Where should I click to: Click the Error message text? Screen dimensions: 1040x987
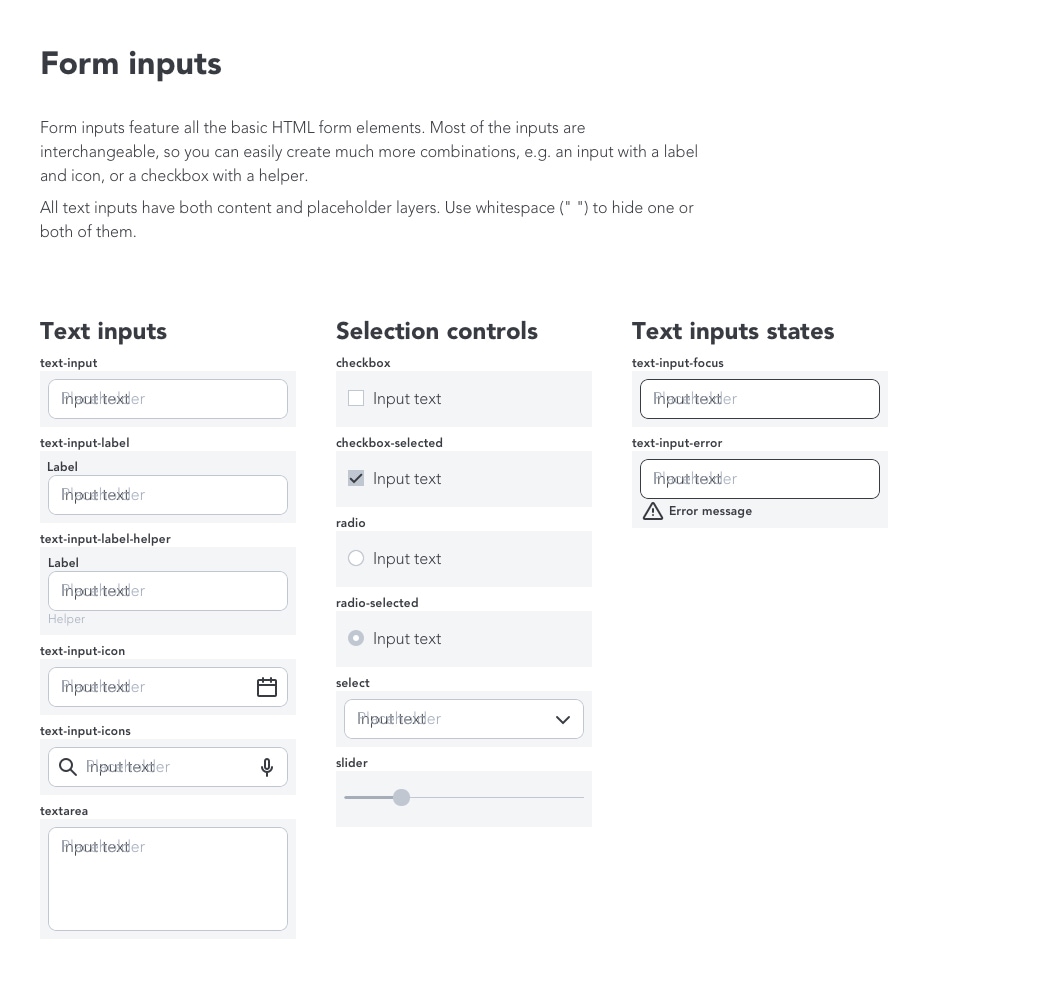[710, 511]
